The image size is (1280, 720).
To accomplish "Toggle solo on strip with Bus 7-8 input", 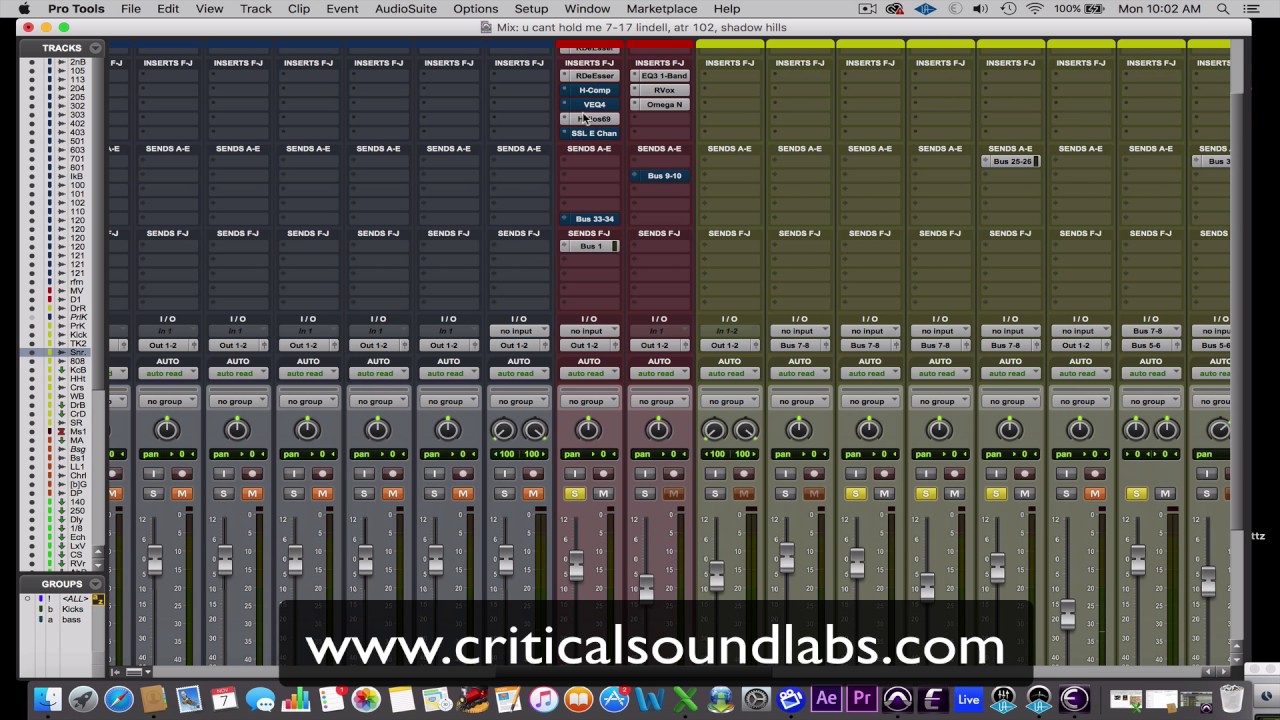I will click(1136, 493).
